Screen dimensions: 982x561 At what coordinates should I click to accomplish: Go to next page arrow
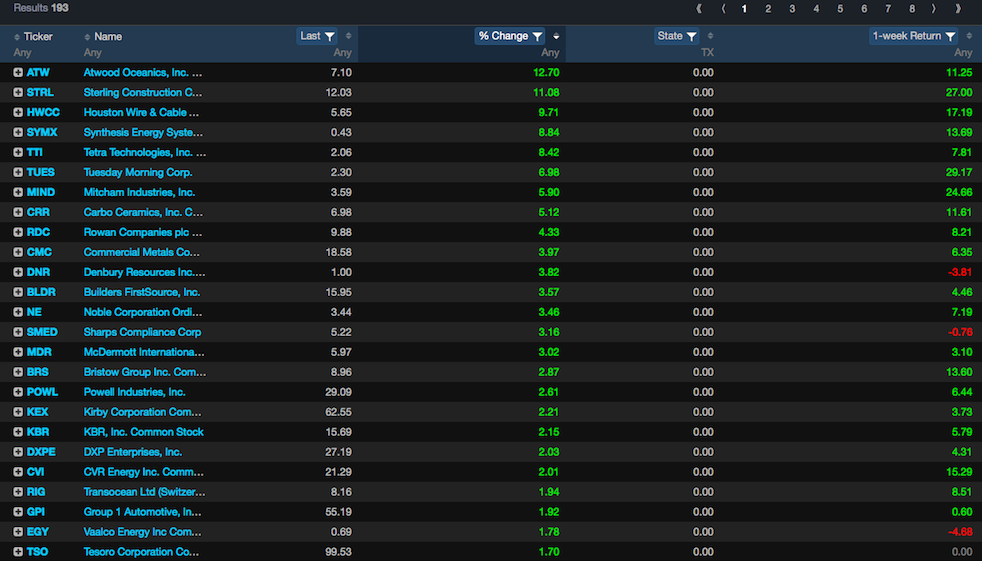click(x=934, y=9)
